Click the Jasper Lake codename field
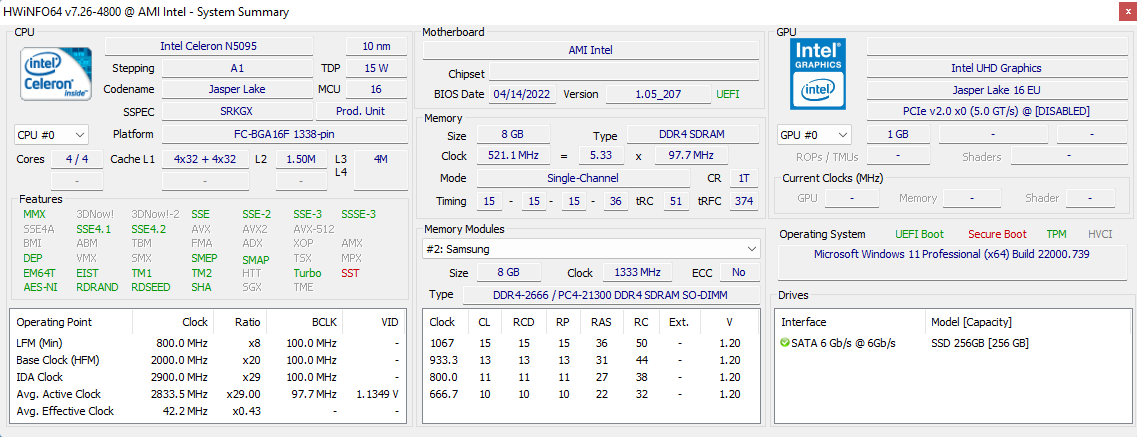 [x=238, y=89]
